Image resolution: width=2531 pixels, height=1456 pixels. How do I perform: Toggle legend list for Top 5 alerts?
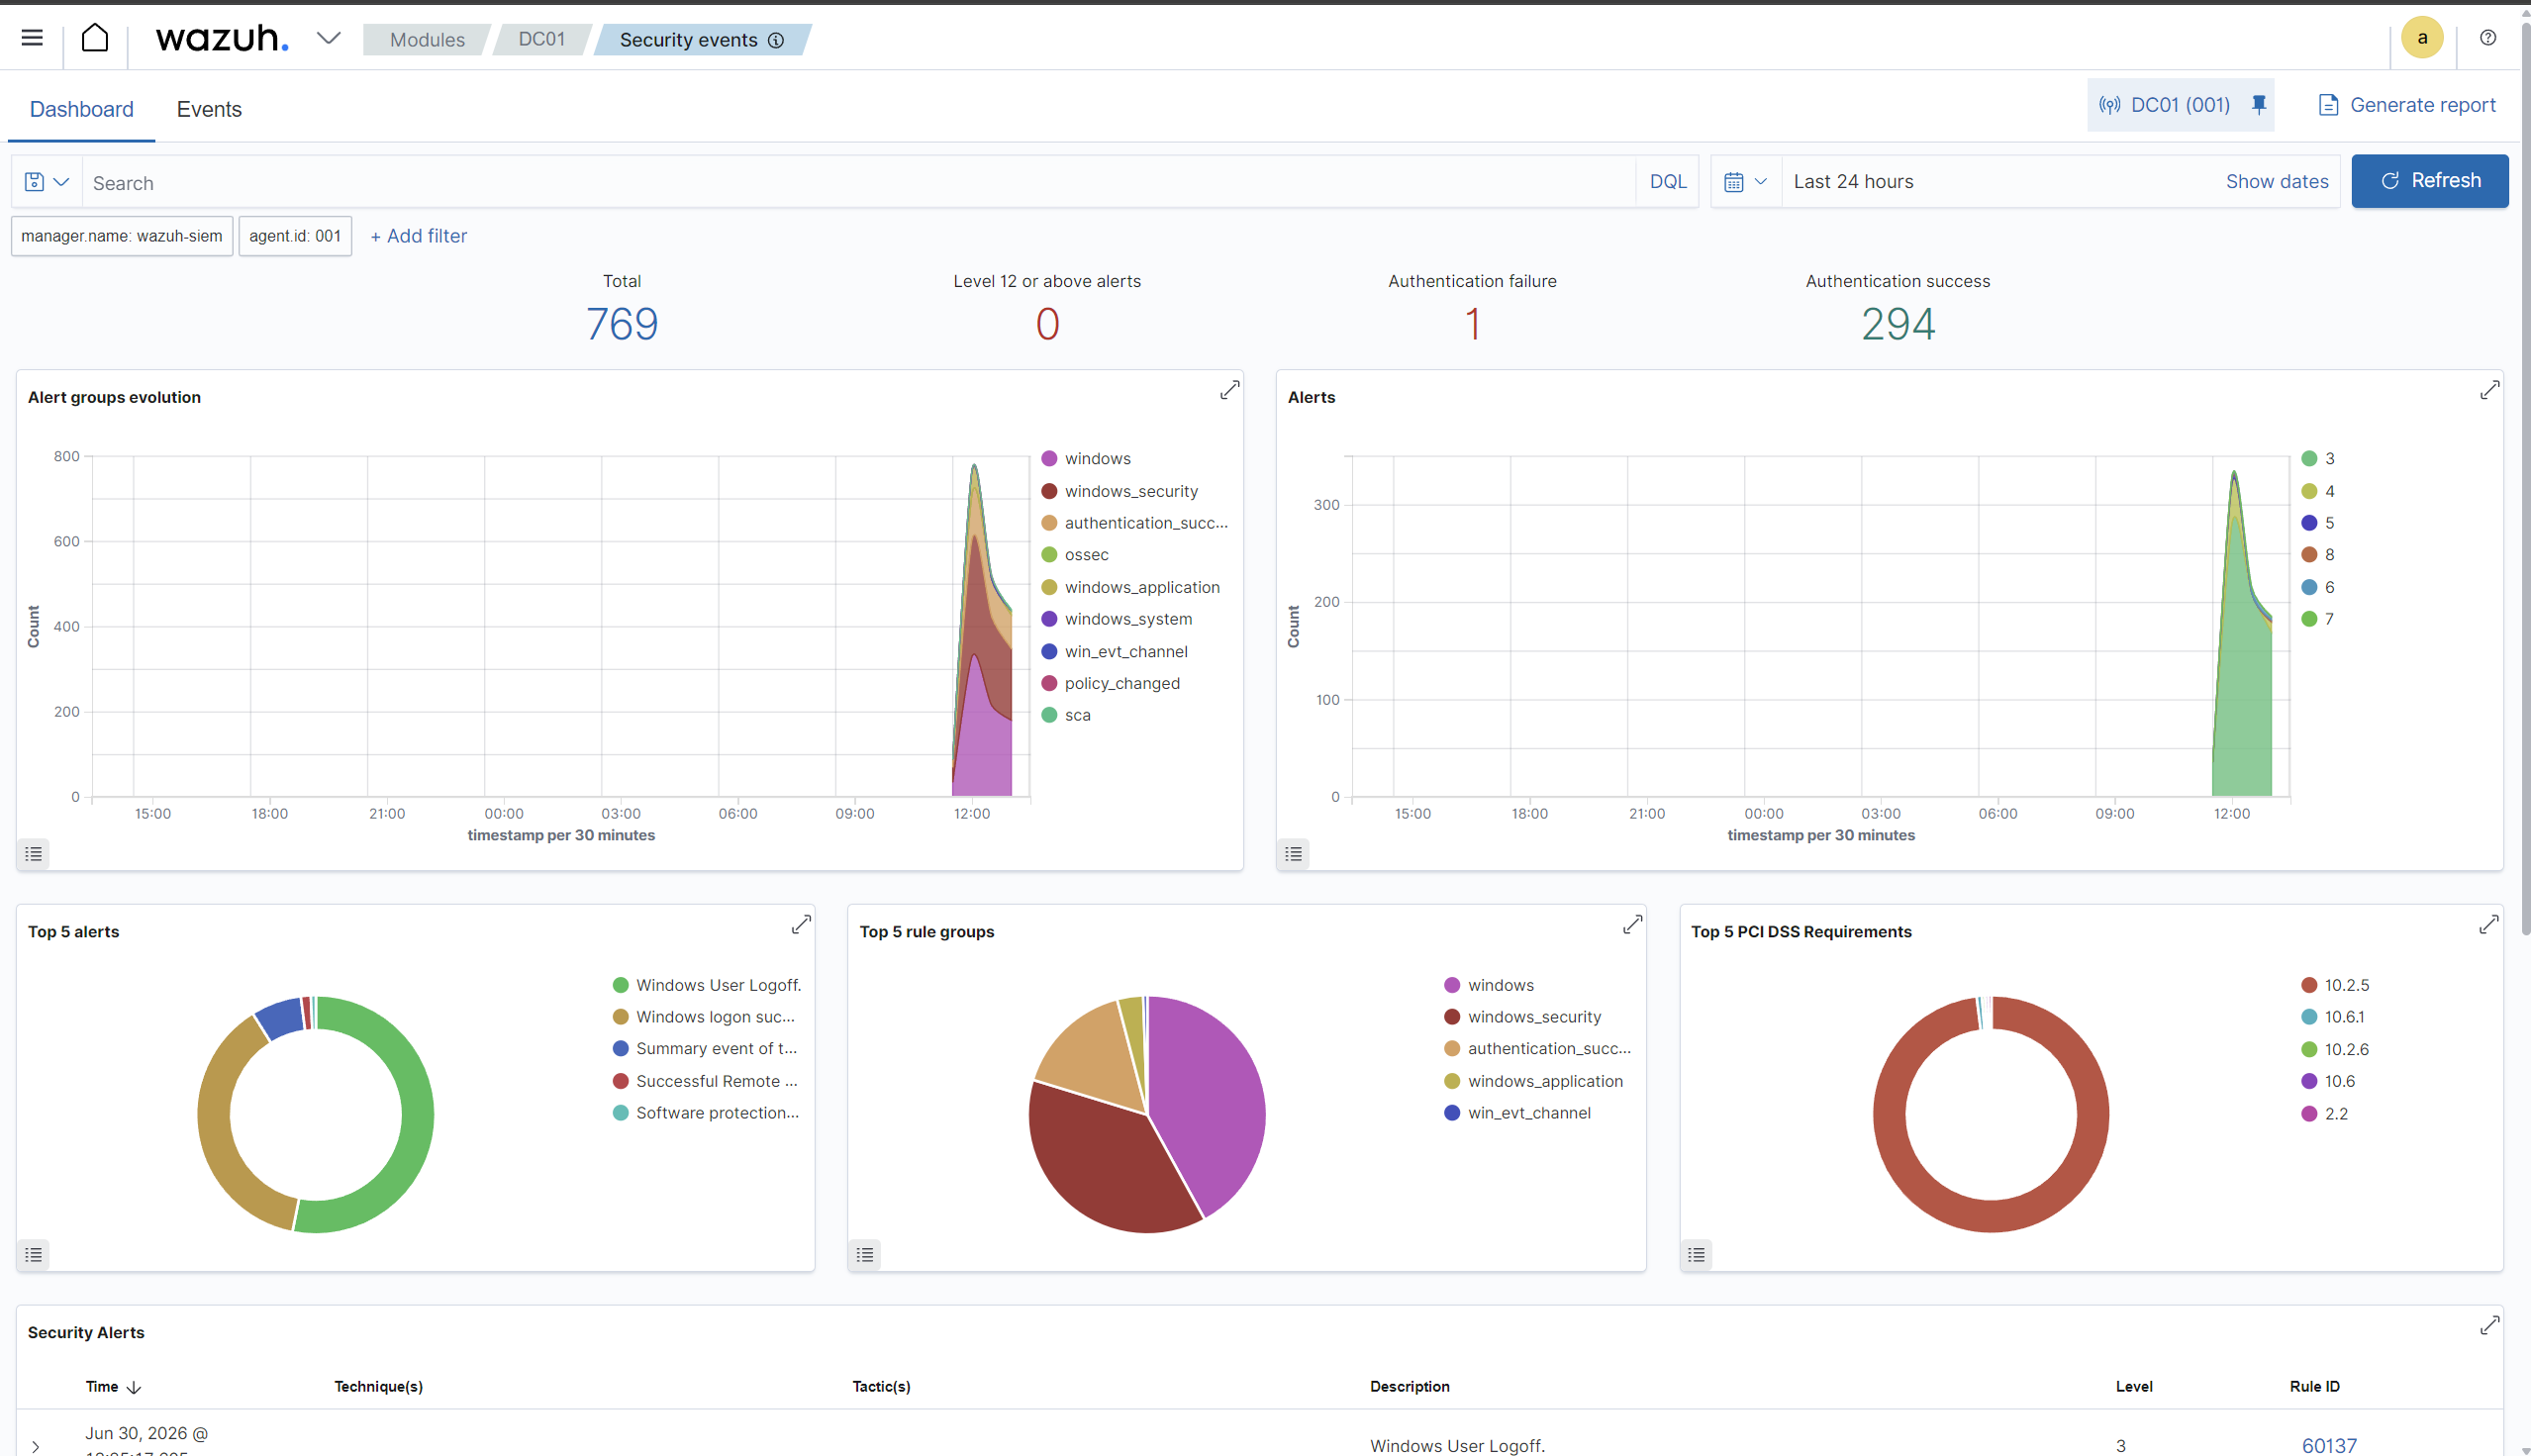34,1254
